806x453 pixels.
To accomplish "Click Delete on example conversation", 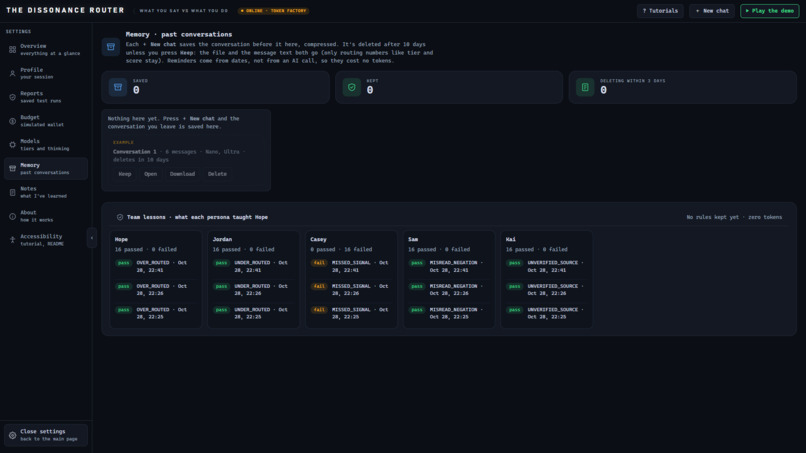I will coord(217,174).
